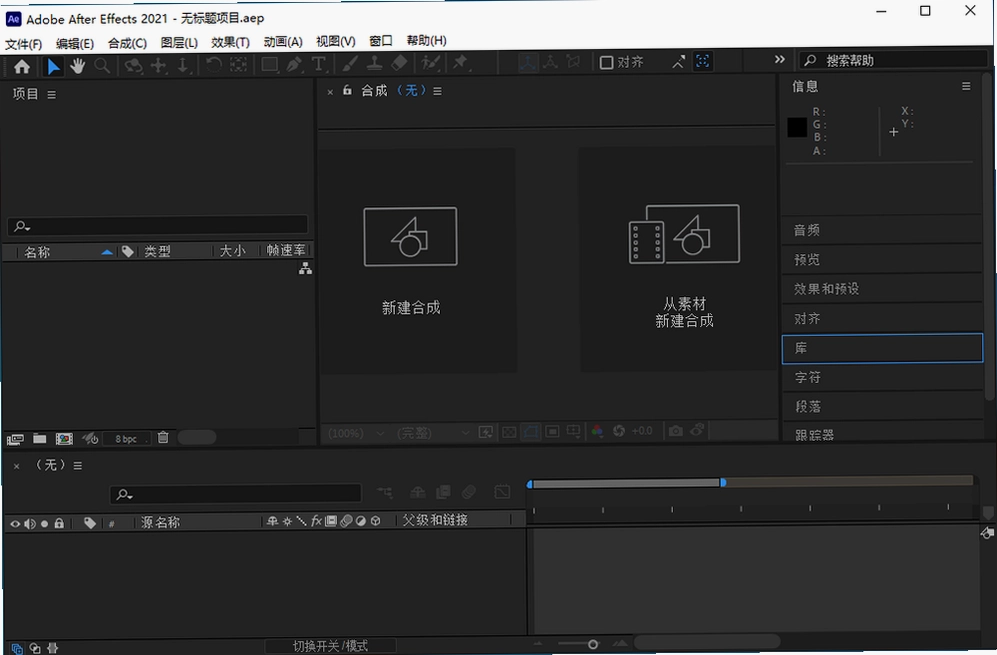Select the Pen tool

[294, 64]
